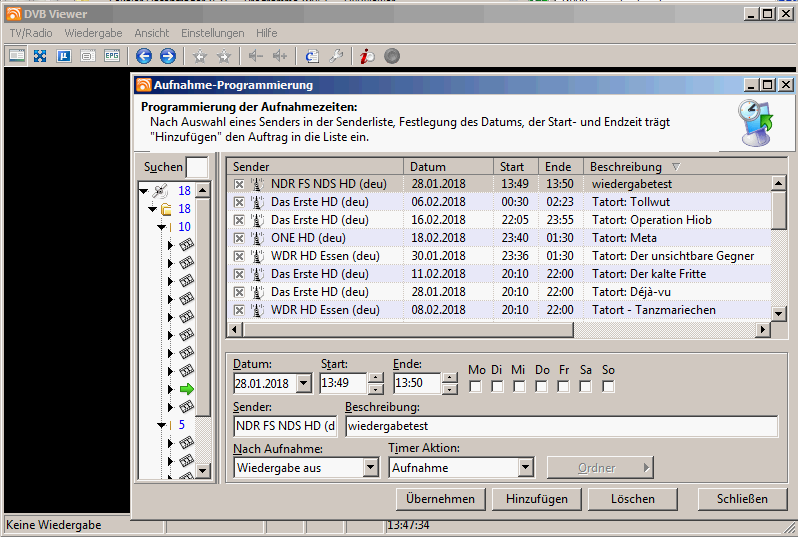Decrease the Ende time with down stepper

(x=450, y=389)
